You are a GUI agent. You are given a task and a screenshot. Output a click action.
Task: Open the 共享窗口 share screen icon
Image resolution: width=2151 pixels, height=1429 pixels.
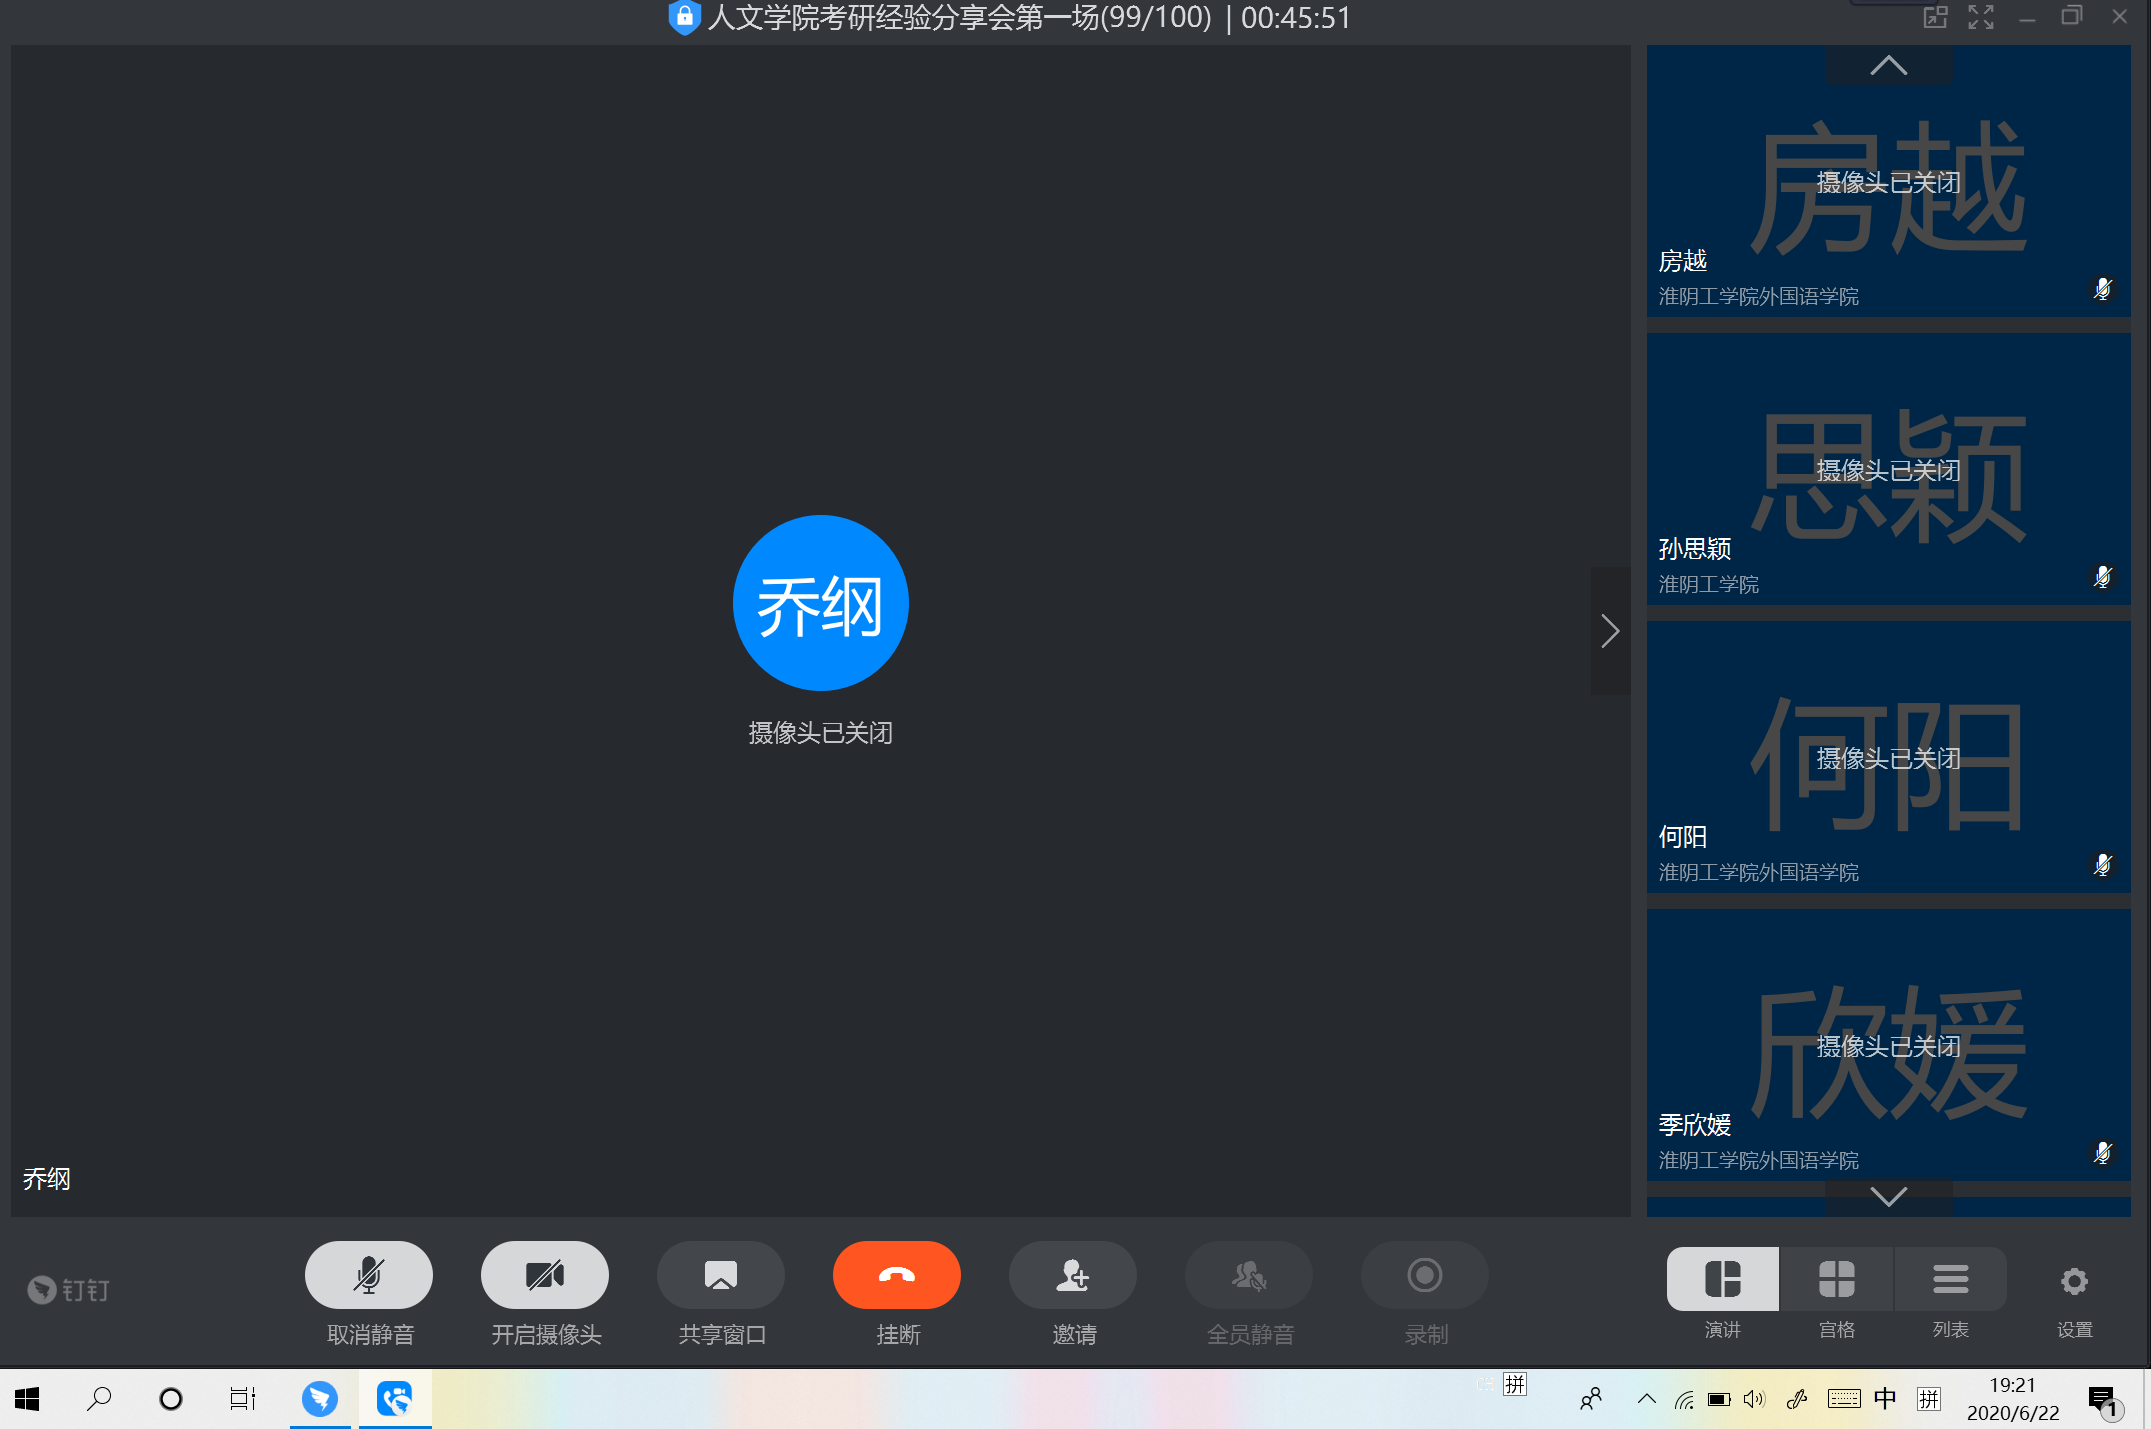(720, 1275)
